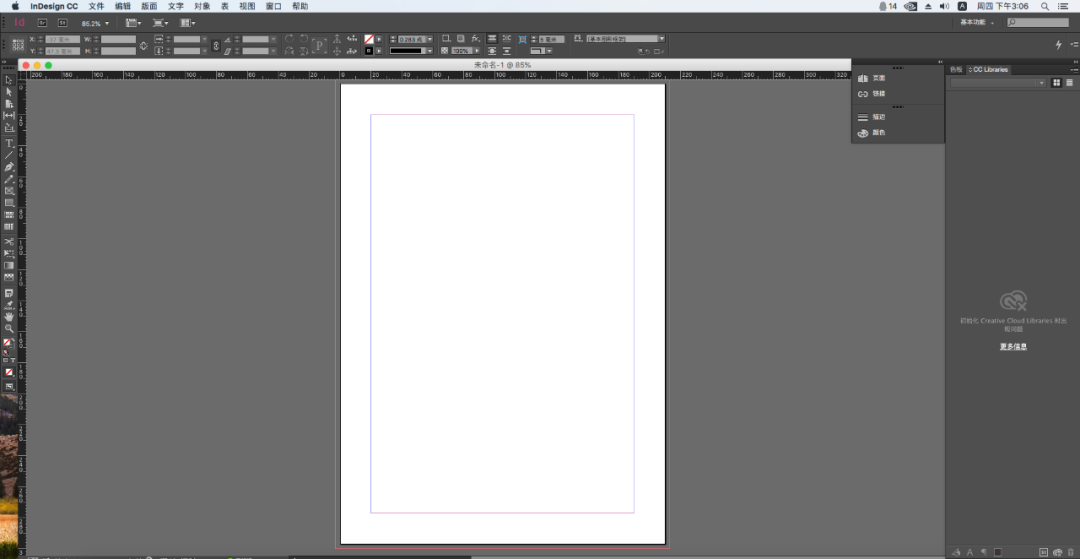Click the opacity 100% field
Image resolution: width=1080 pixels, height=559 pixels.
coord(461,51)
